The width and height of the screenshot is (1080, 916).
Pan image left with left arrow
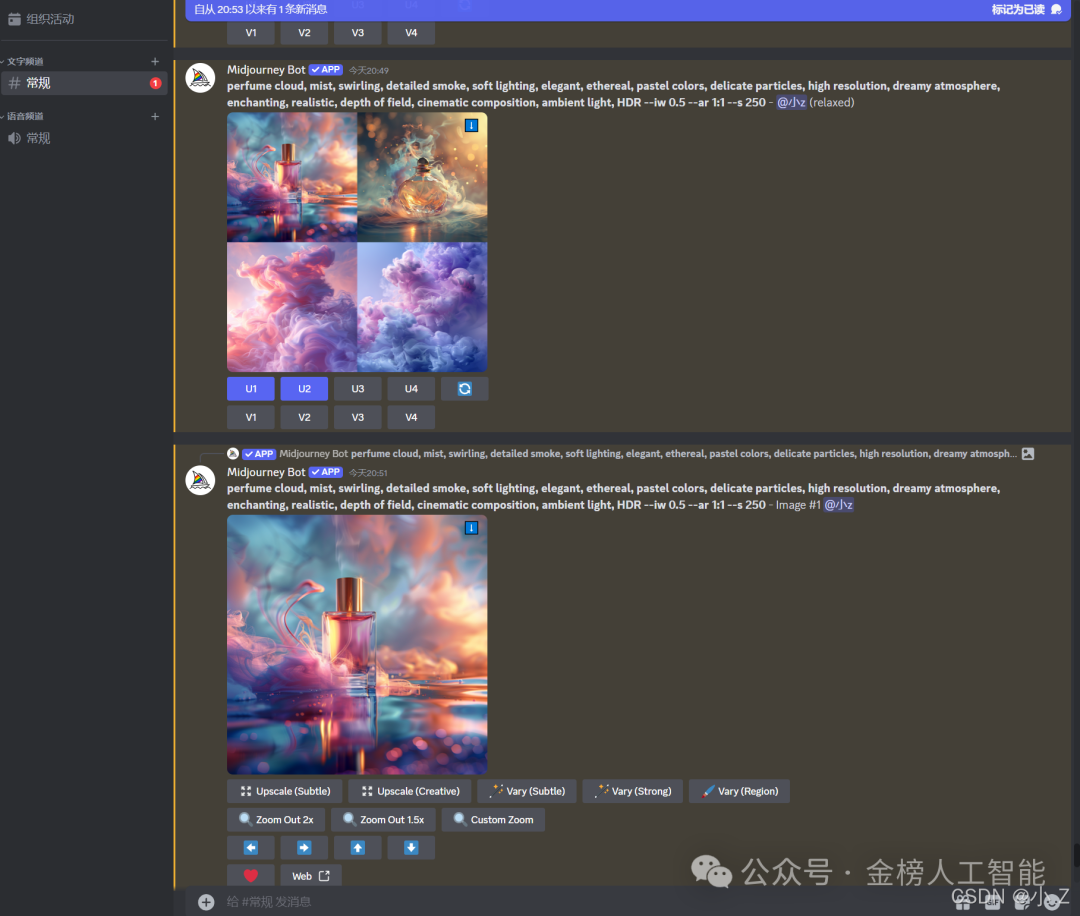[251, 848]
